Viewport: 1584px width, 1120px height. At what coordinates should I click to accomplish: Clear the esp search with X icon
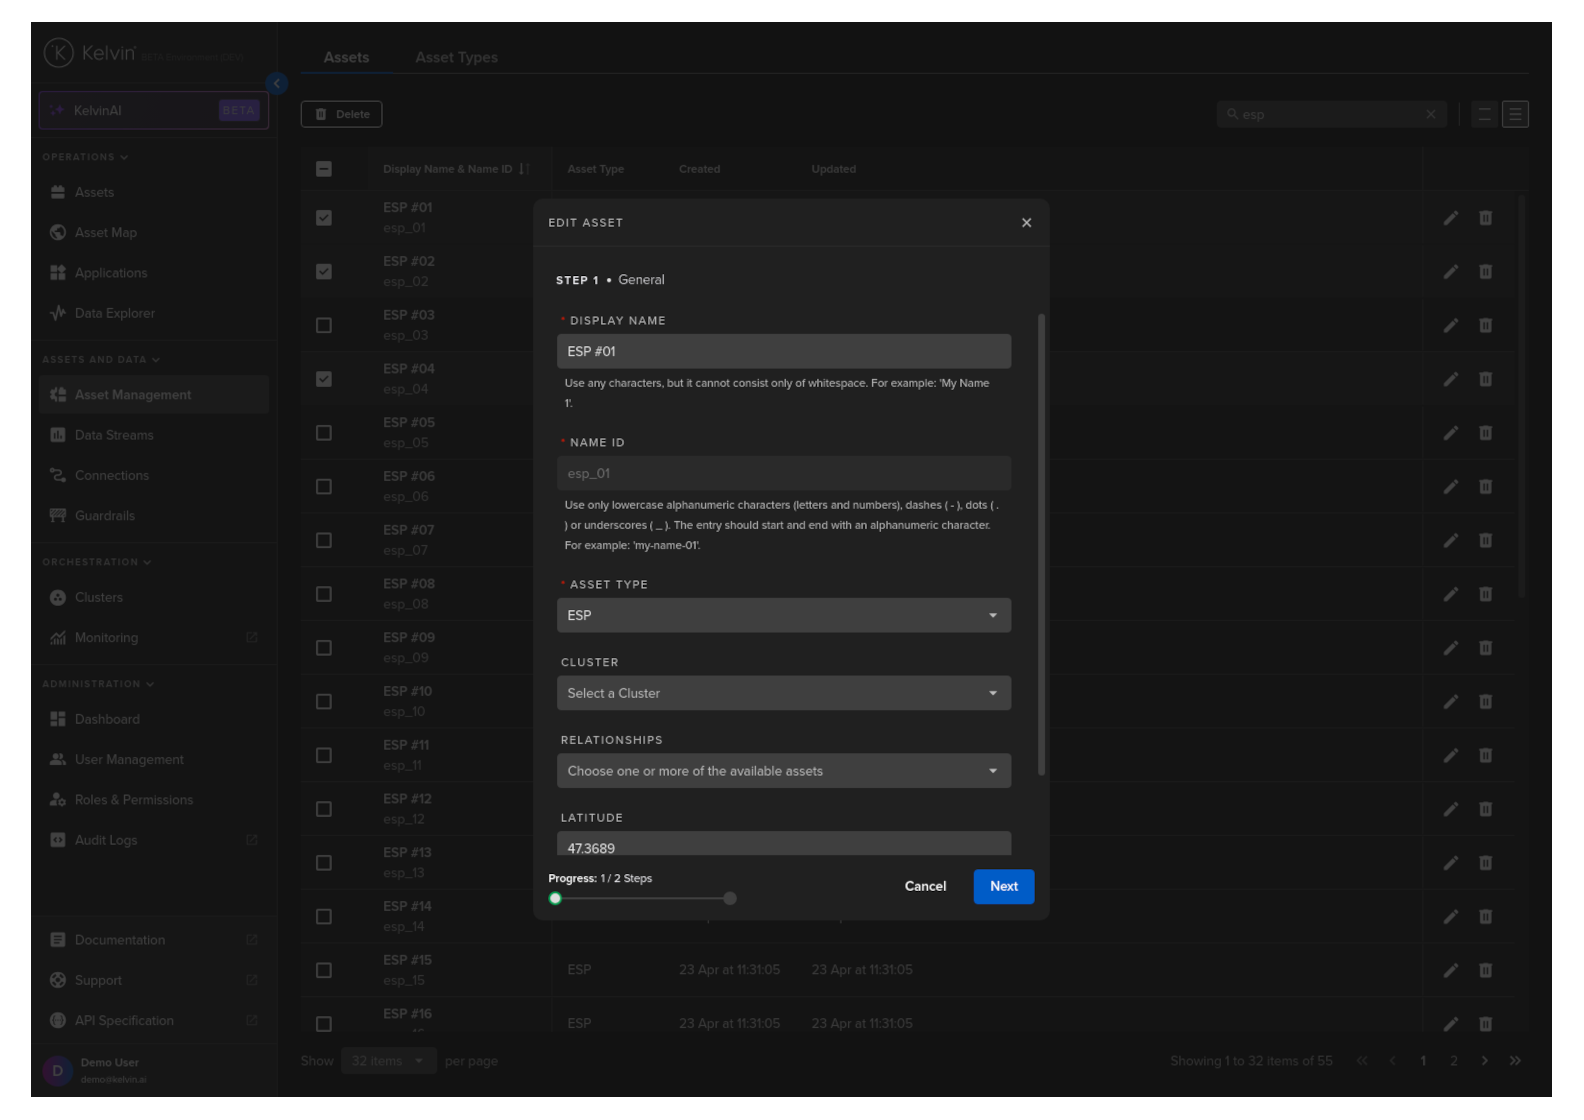pos(1430,115)
